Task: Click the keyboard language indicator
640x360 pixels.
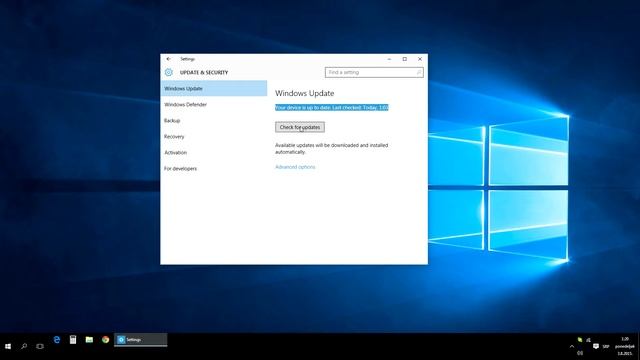Action: coord(606,347)
